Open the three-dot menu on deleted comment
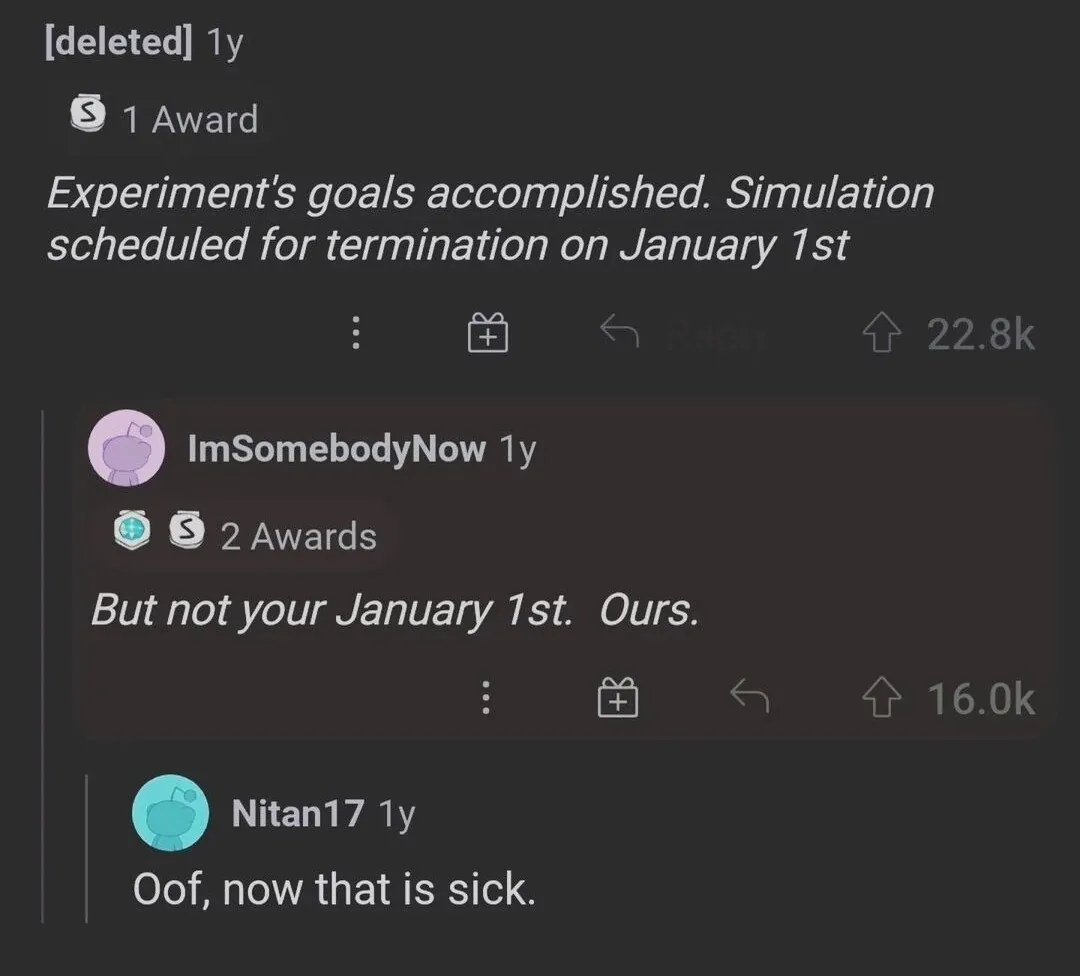The height and width of the screenshot is (976, 1080). pos(355,332)
